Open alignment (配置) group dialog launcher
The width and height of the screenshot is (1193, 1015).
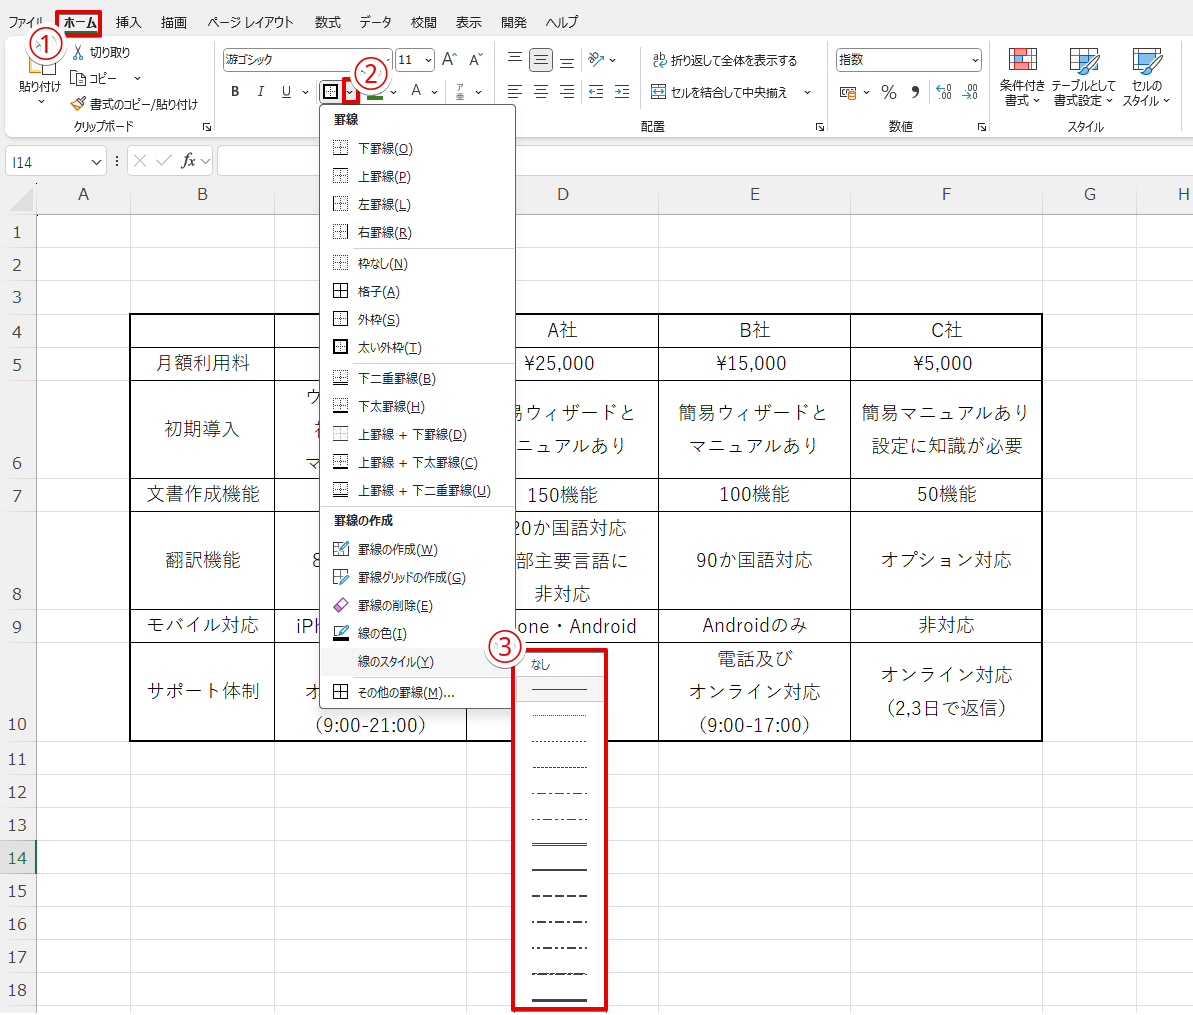pos(819,127)
